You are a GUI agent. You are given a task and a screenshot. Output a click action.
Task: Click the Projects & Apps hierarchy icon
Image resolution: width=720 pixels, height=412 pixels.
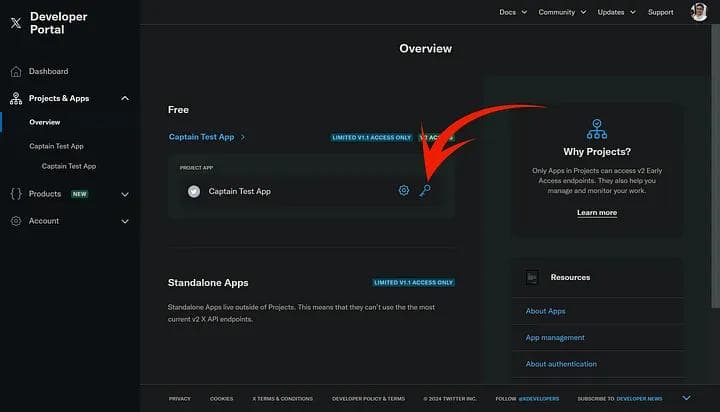(x=16, y=98)
